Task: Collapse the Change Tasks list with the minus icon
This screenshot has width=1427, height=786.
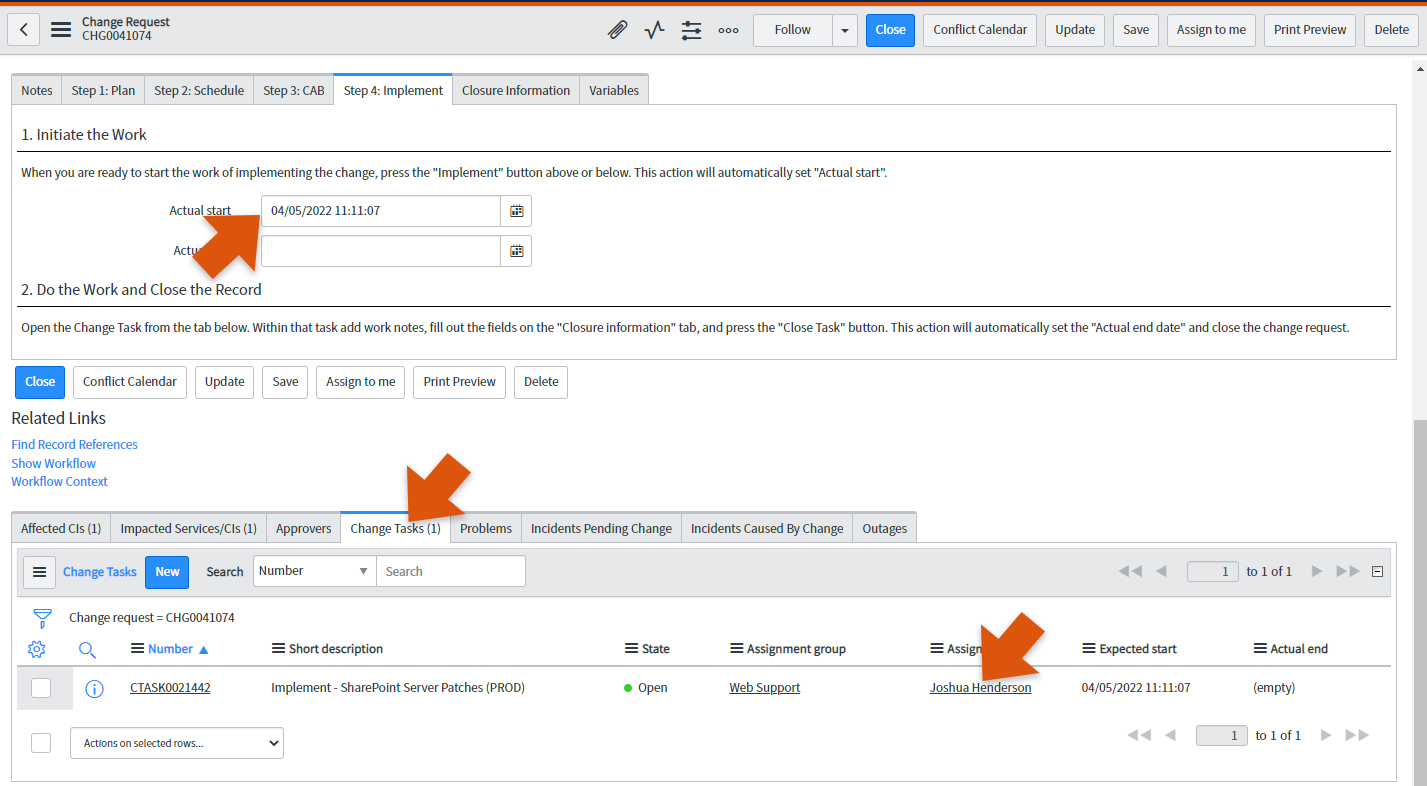Action: pos(1377,572)
